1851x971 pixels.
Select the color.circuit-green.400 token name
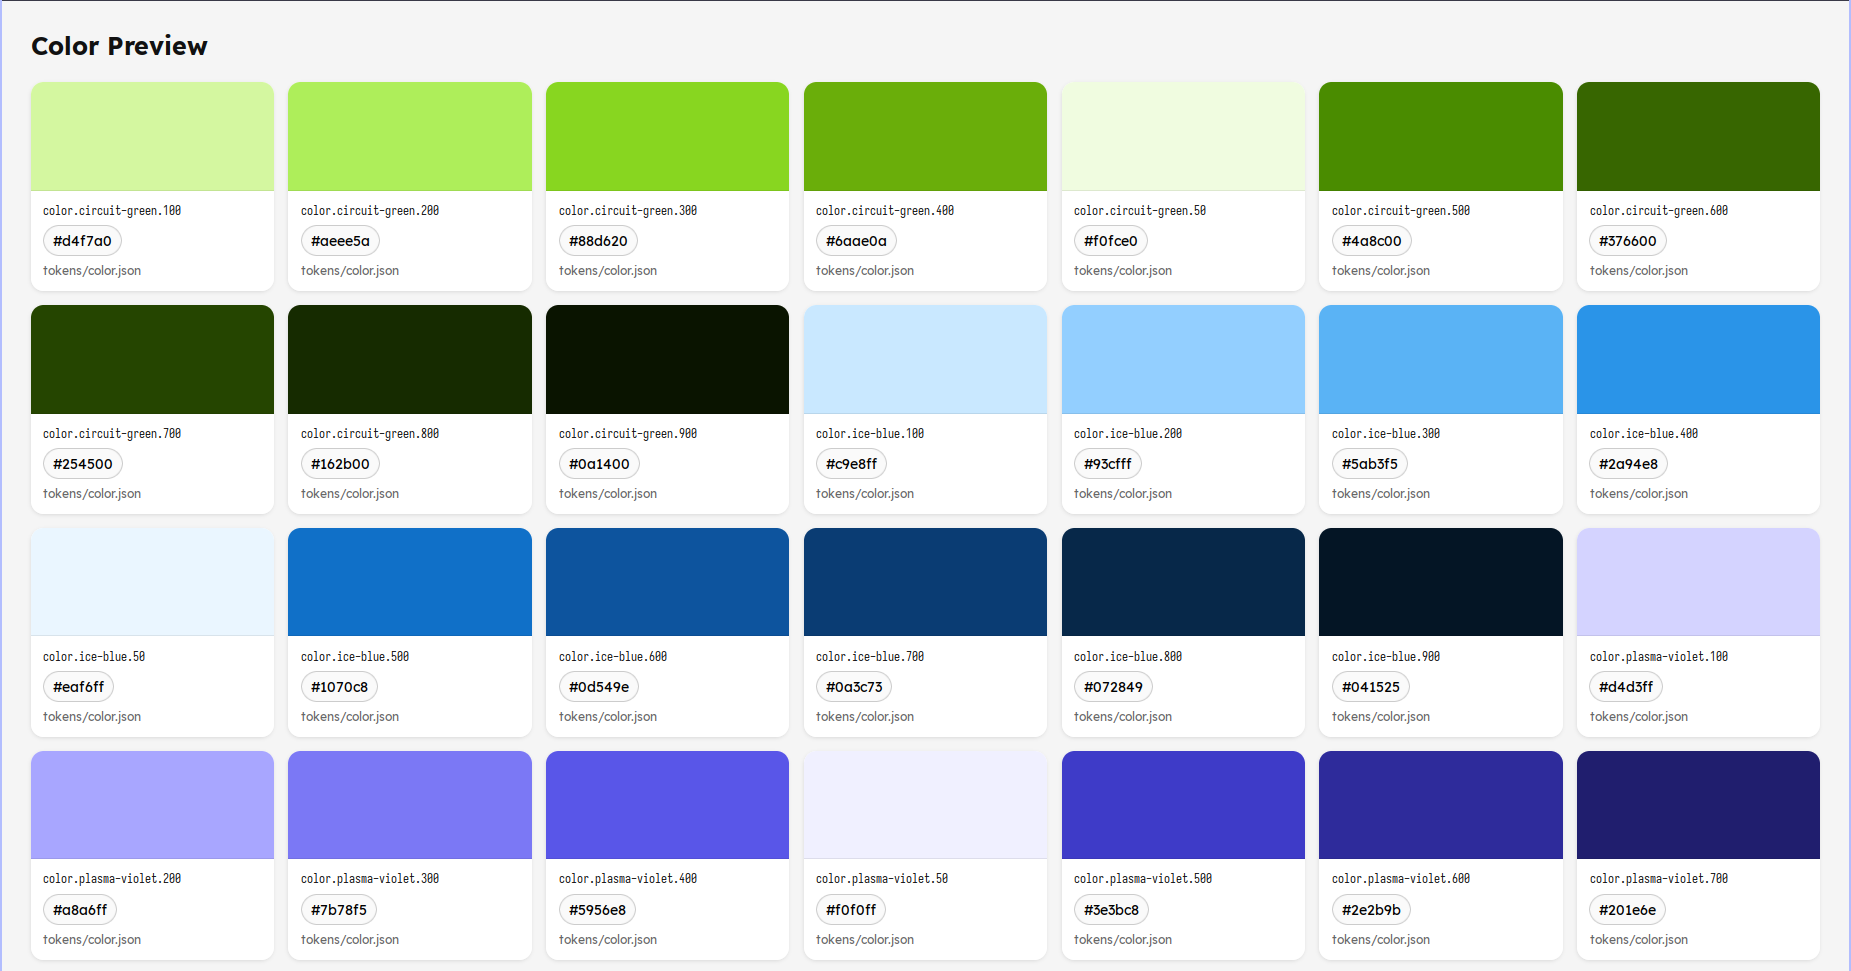pos(885,211)
